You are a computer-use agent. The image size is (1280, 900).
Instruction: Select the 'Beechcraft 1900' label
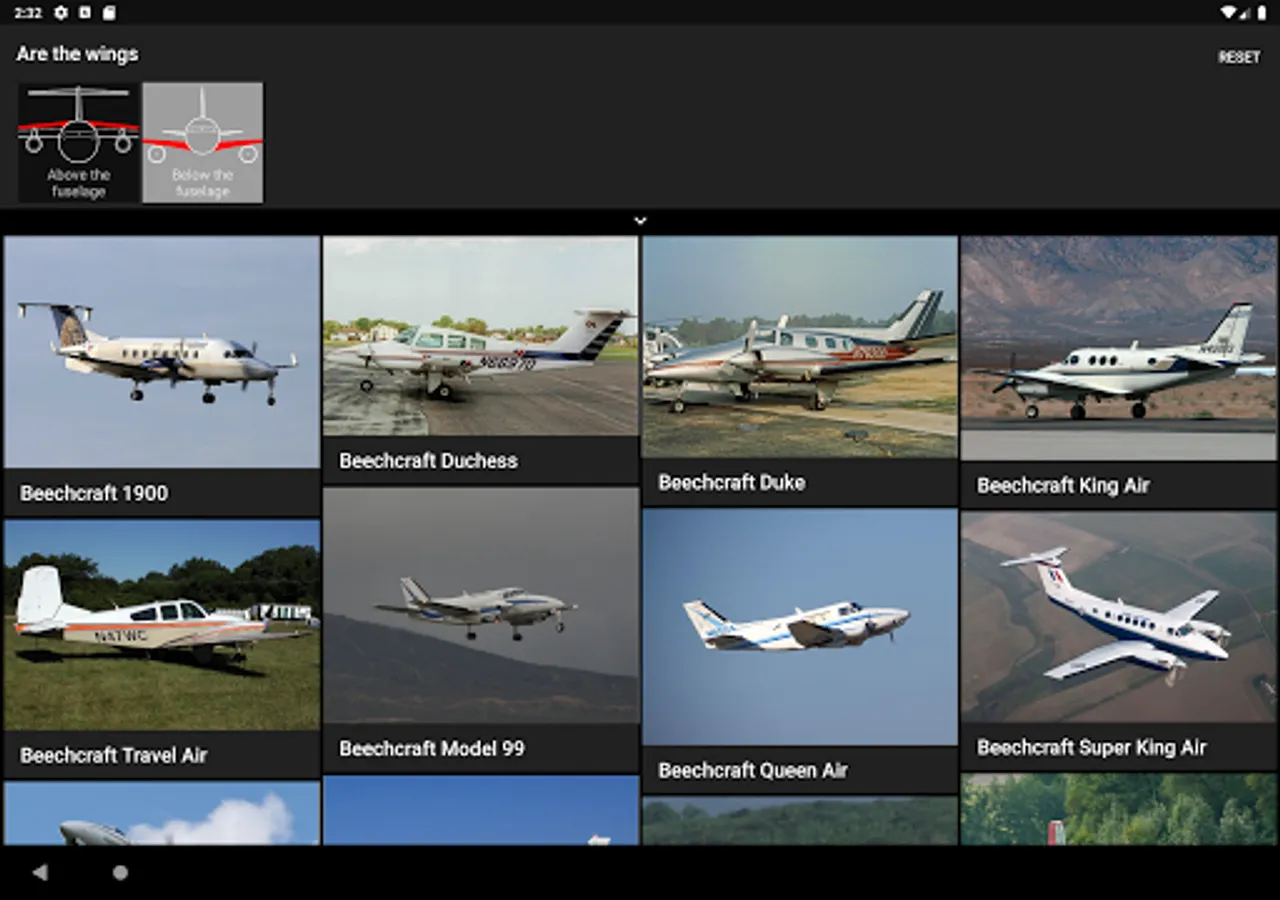tap(94, 493)
